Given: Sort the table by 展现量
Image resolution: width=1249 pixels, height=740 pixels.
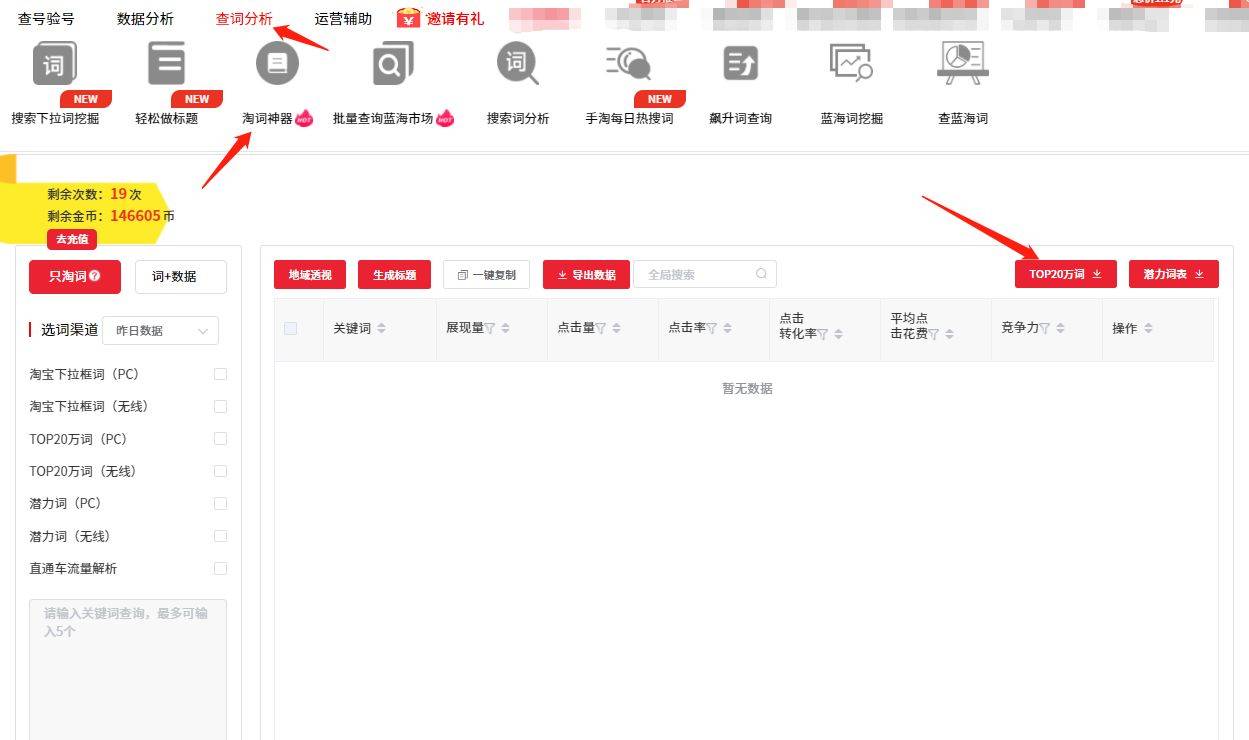Looking at the screenshot, I should [503, 327].
